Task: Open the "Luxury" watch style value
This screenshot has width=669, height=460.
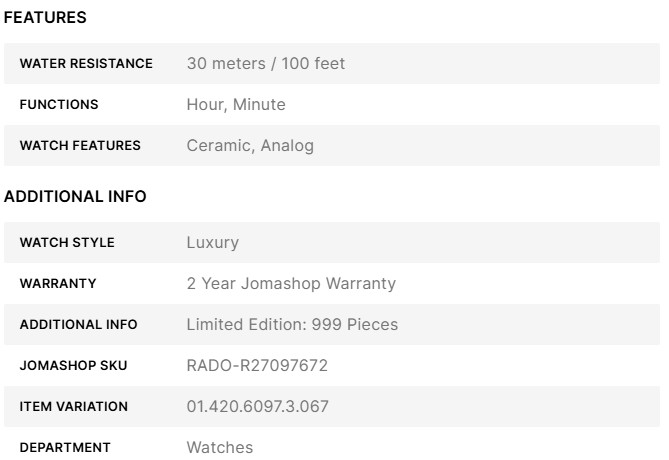Action: tap(212, 243)
